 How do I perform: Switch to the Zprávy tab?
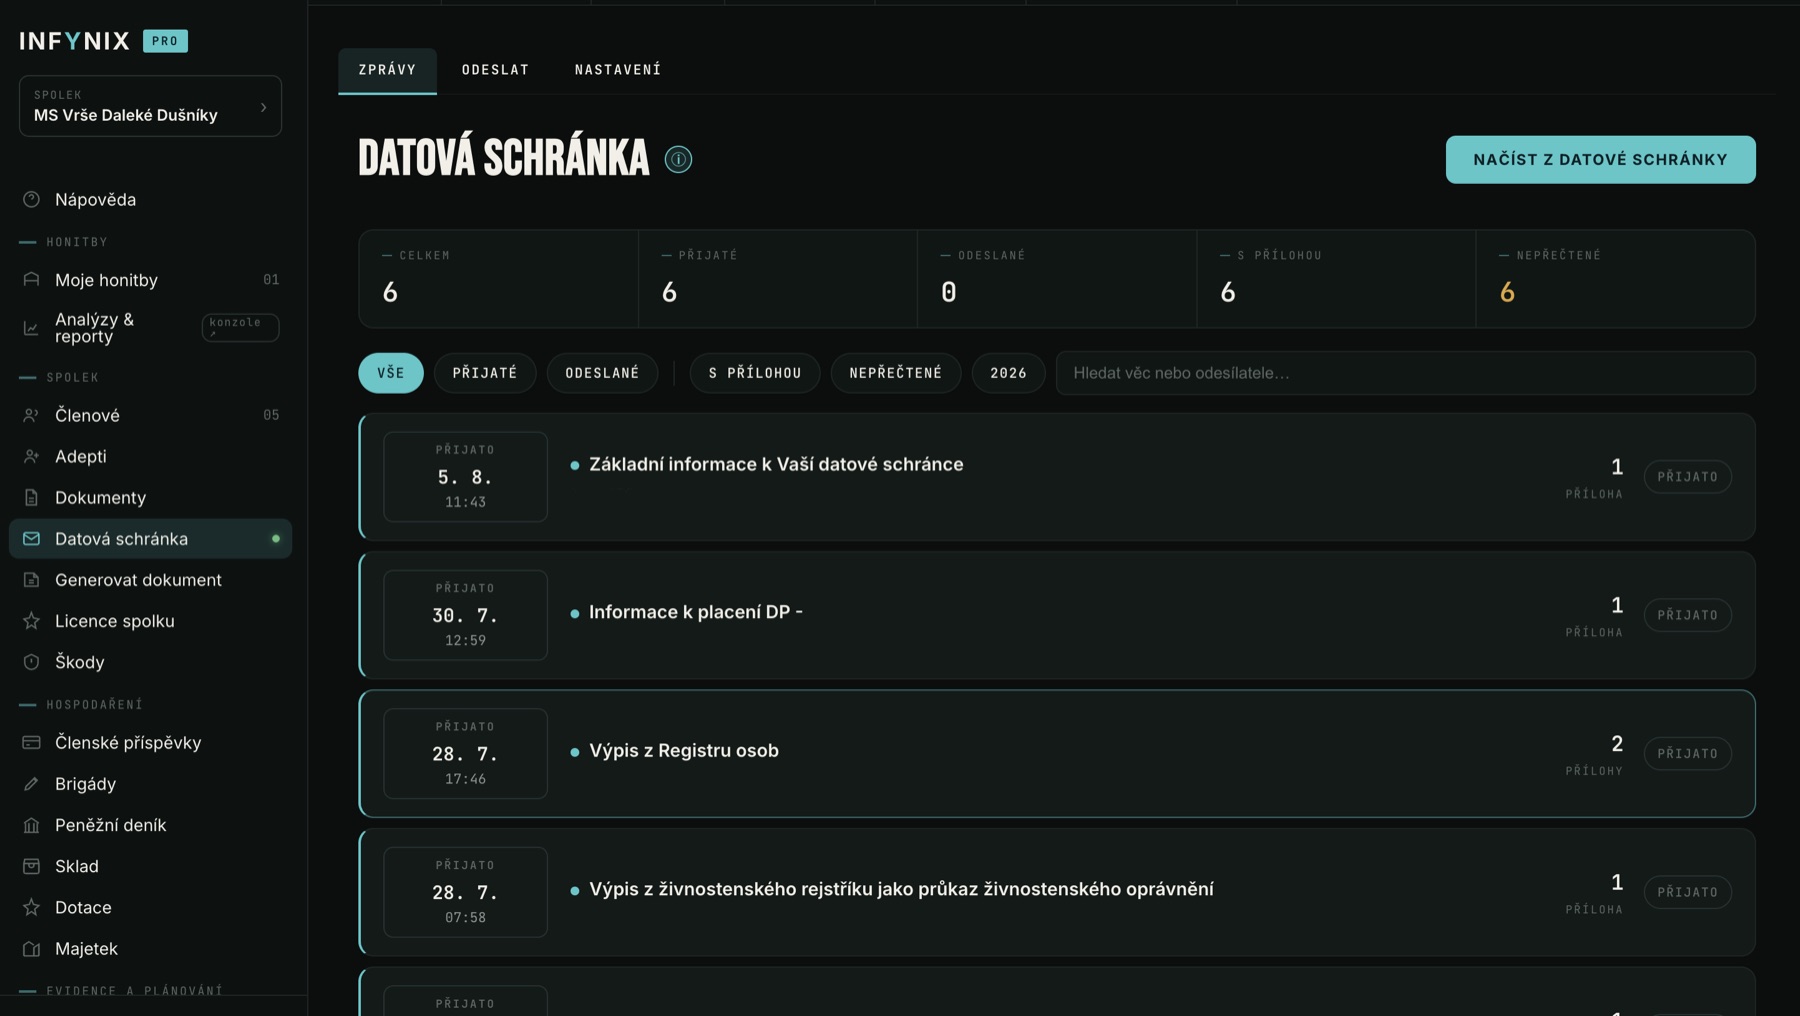[x=387, y=70]
